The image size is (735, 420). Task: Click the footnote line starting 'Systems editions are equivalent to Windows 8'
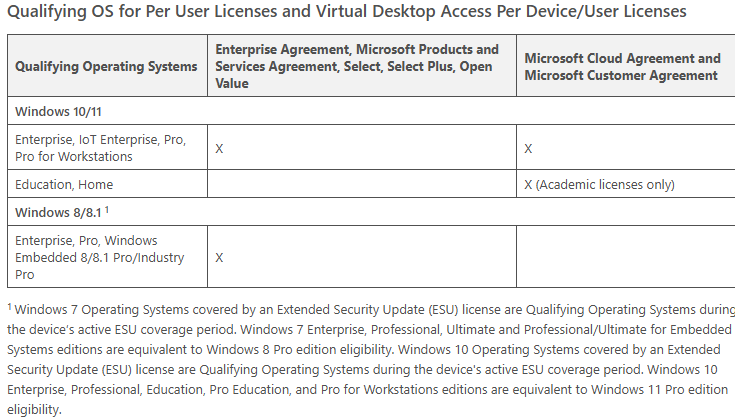tap(364, 350)
